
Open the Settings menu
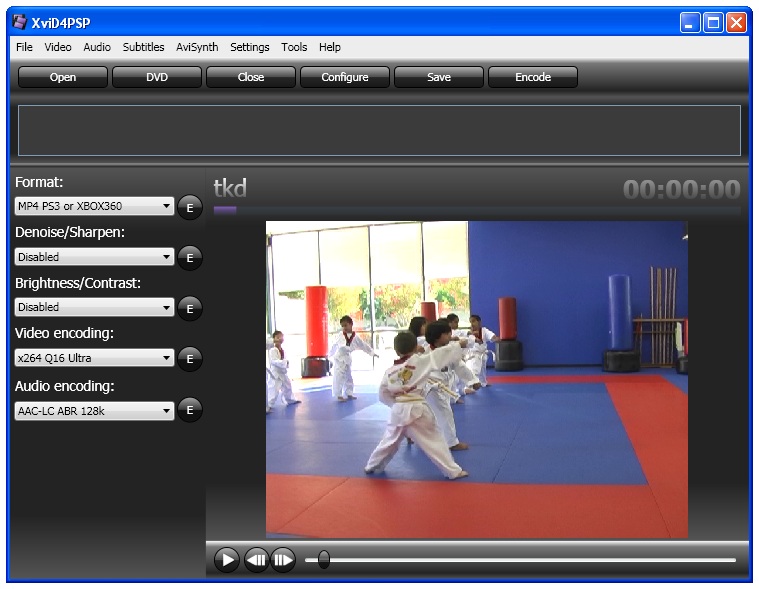(x=250, y=47)
